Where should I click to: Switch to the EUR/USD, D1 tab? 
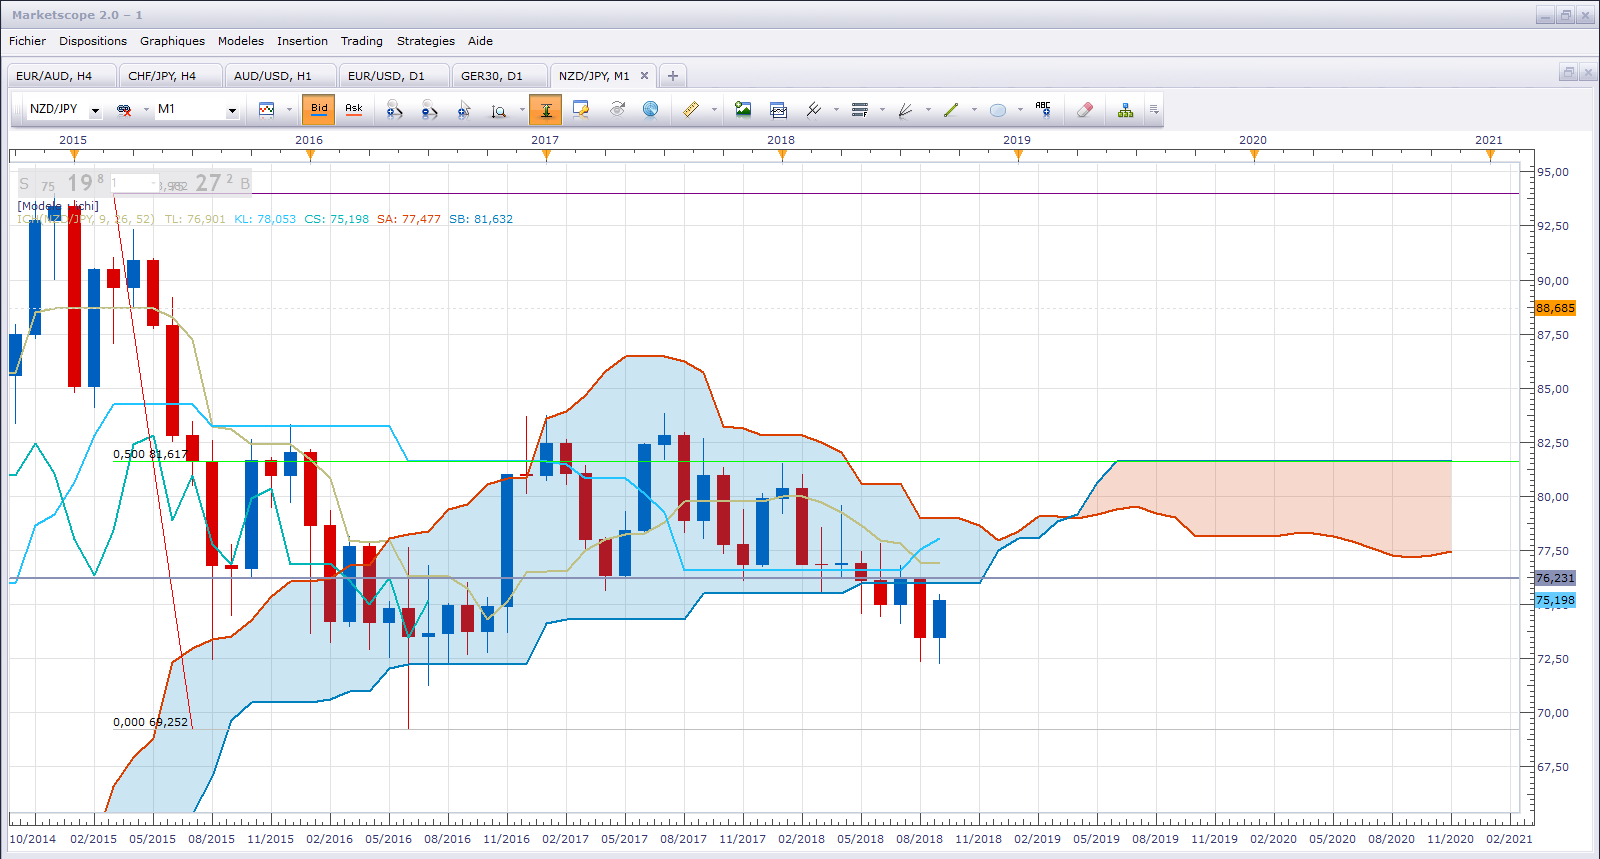tap(394, 76)
